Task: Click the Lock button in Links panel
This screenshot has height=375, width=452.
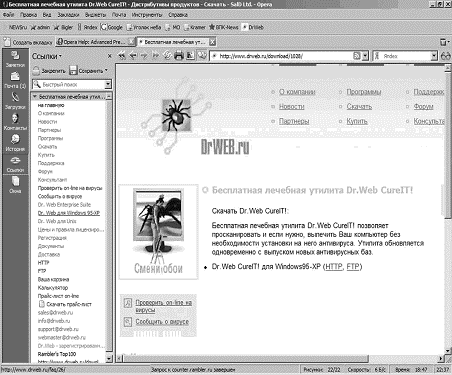Action: [x=49, y=71]
